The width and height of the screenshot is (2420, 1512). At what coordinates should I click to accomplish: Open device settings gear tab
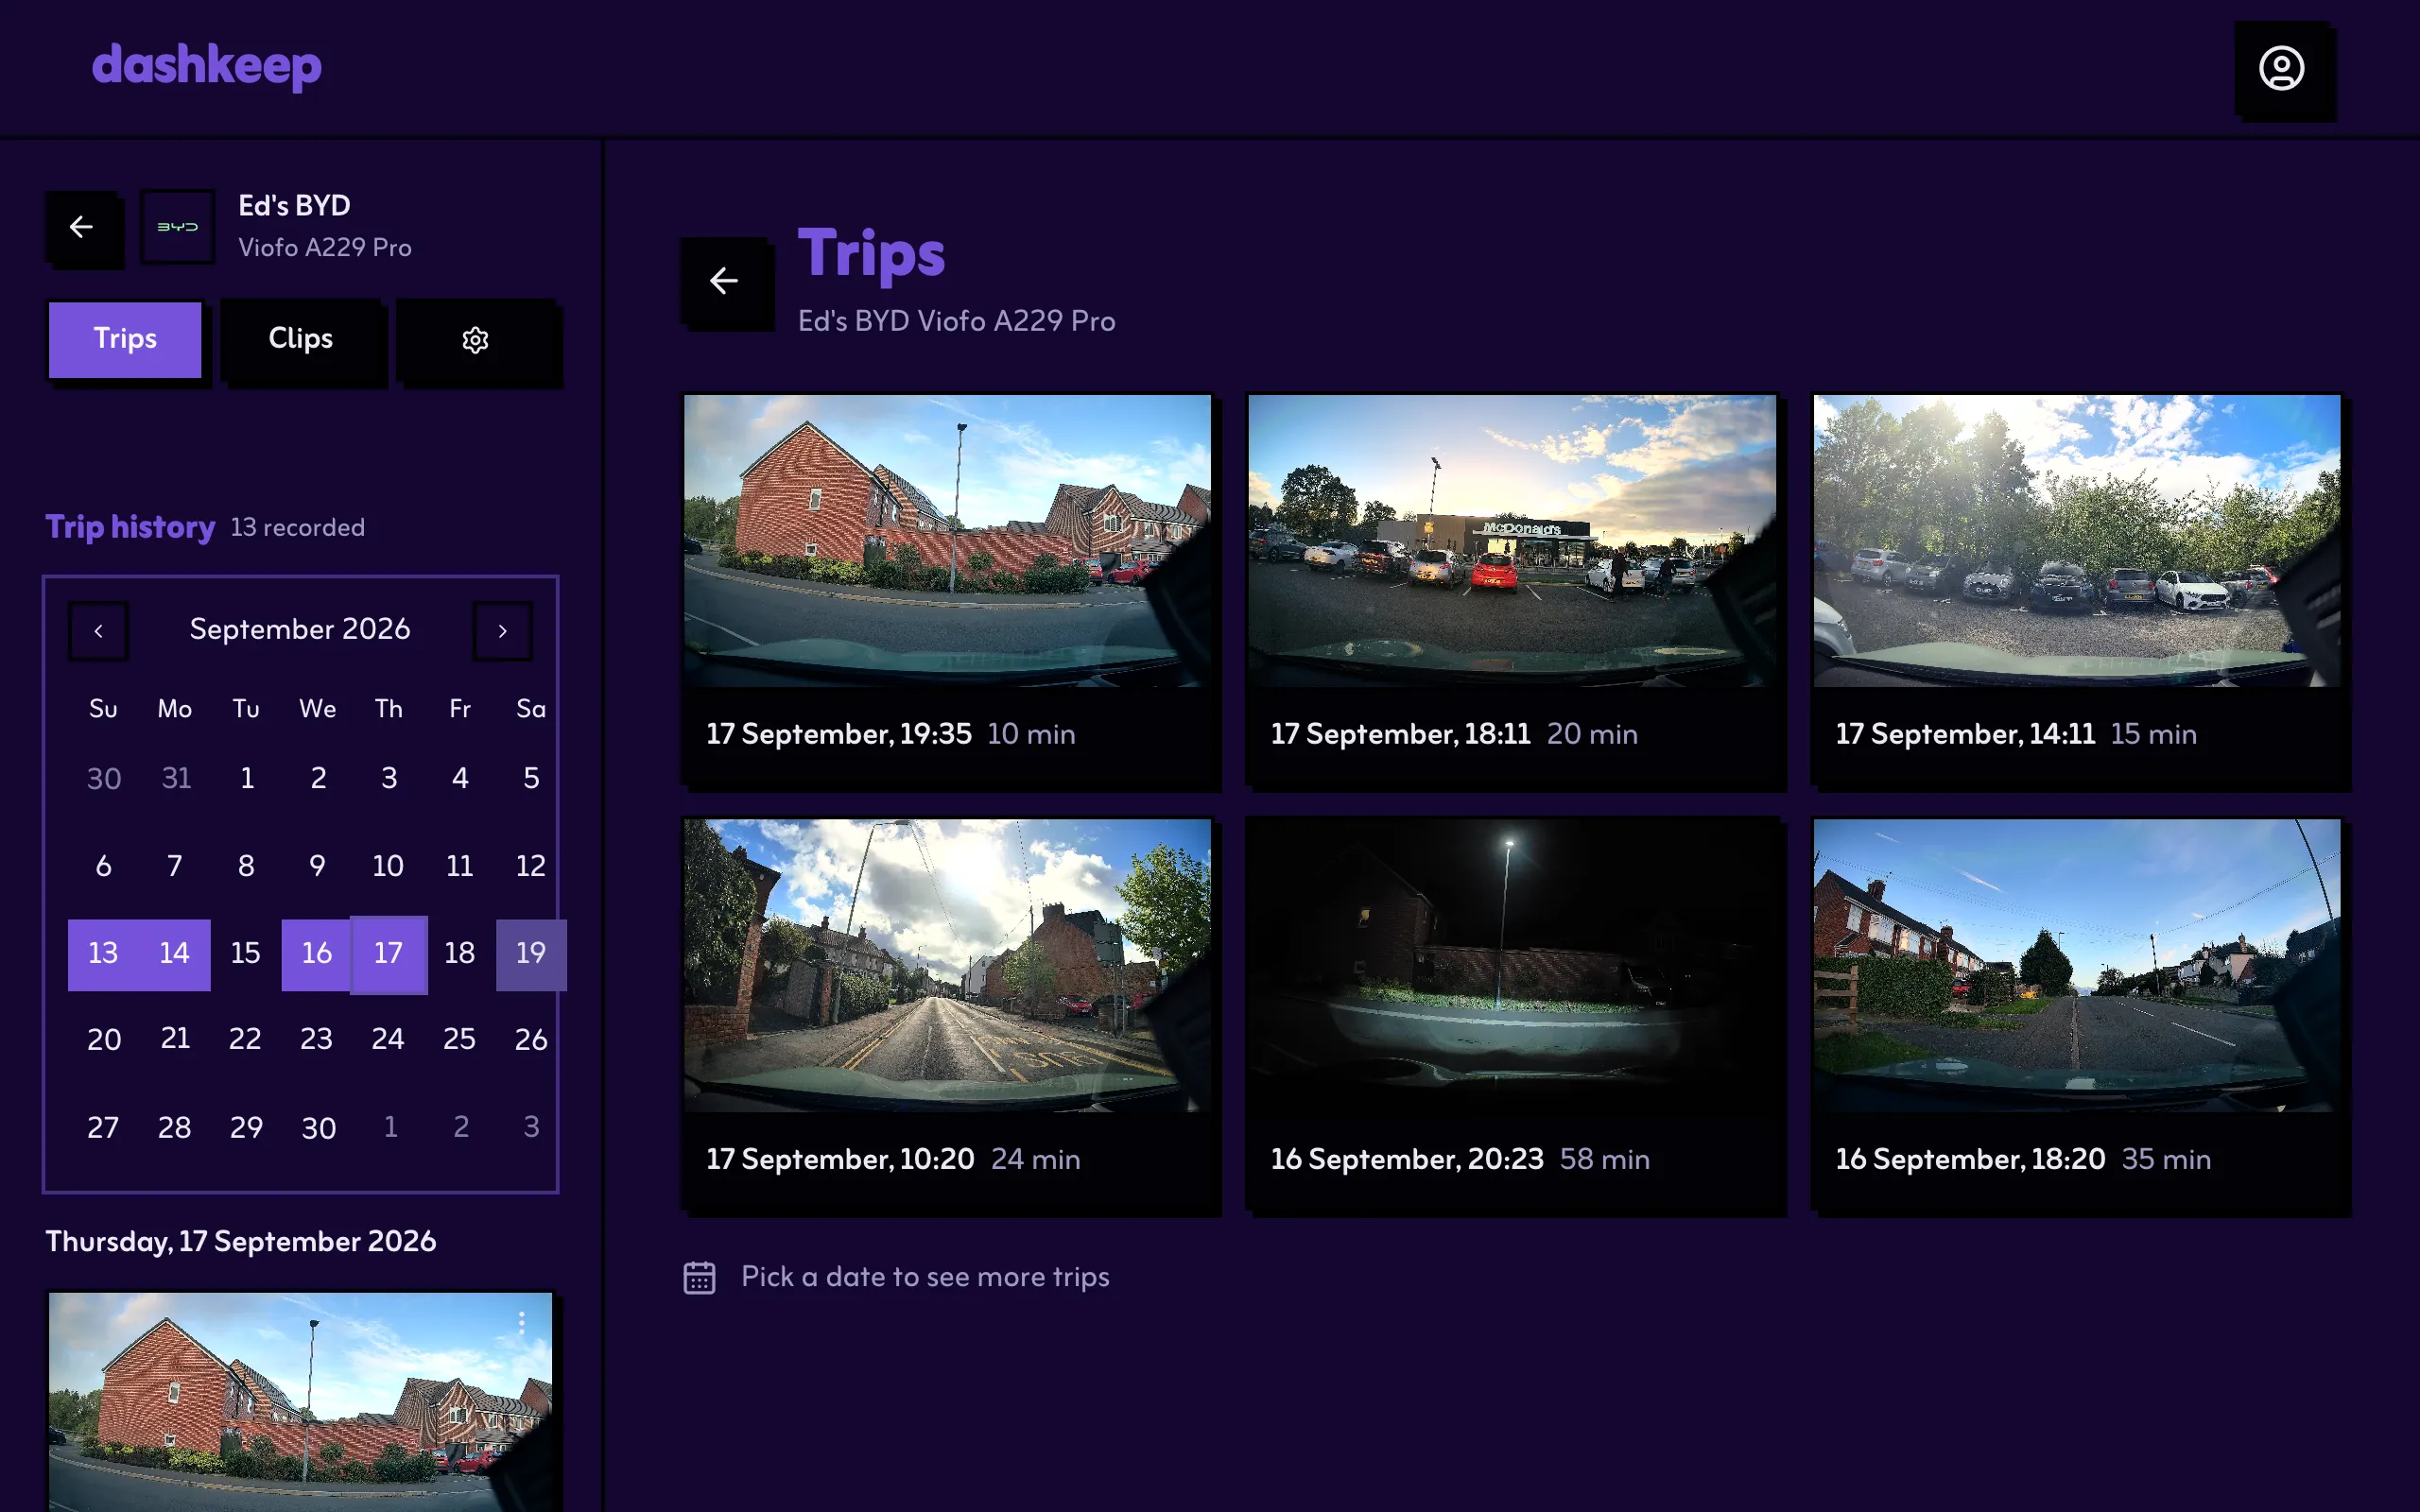pyautogui.click(x=476, y=339)
